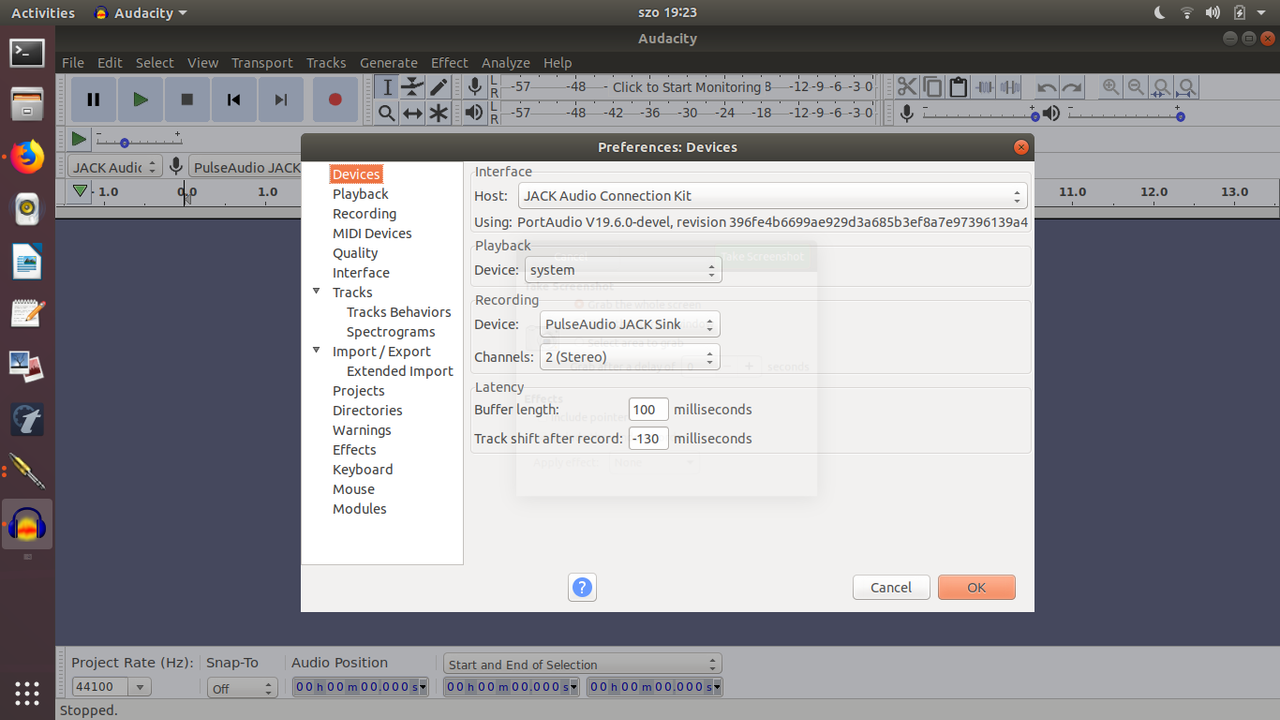The height and width of the screenshot is (720, 1280).
Task: Click the Undo arrow icon
Action: [1046, 87]
